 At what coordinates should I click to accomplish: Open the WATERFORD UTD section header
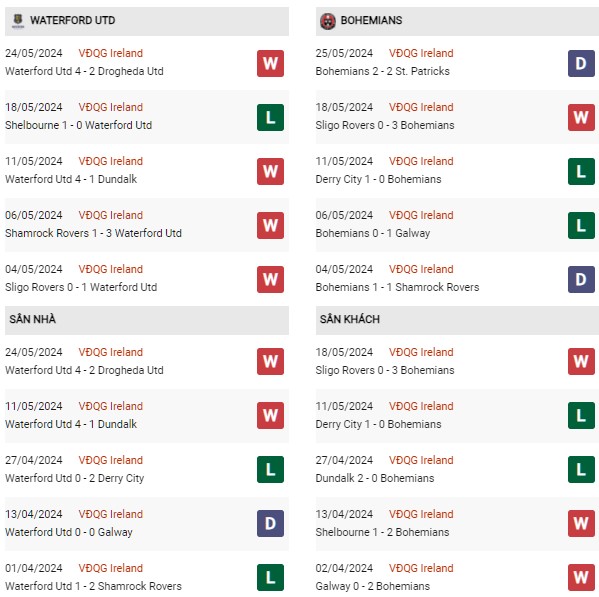(x=147, y=21)
